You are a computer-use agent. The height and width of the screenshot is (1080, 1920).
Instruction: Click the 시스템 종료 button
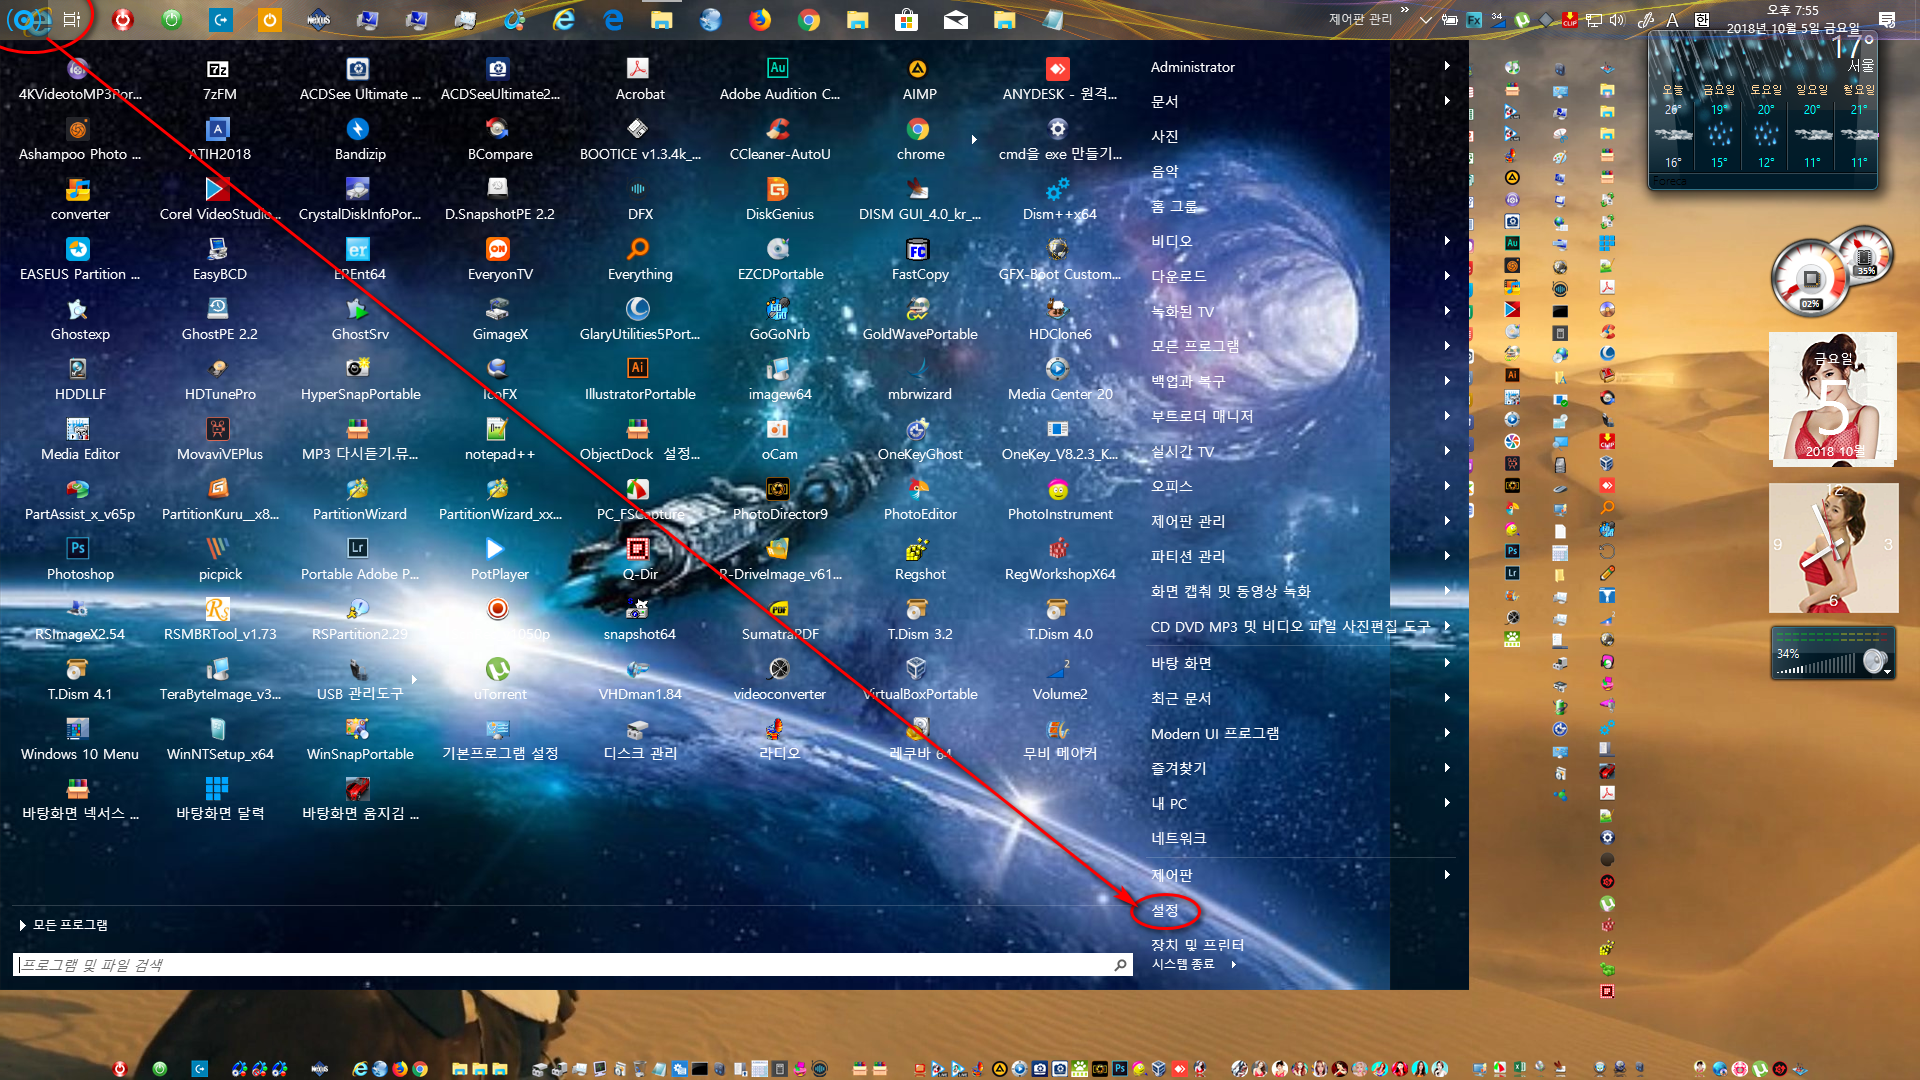pos(1183,964)
